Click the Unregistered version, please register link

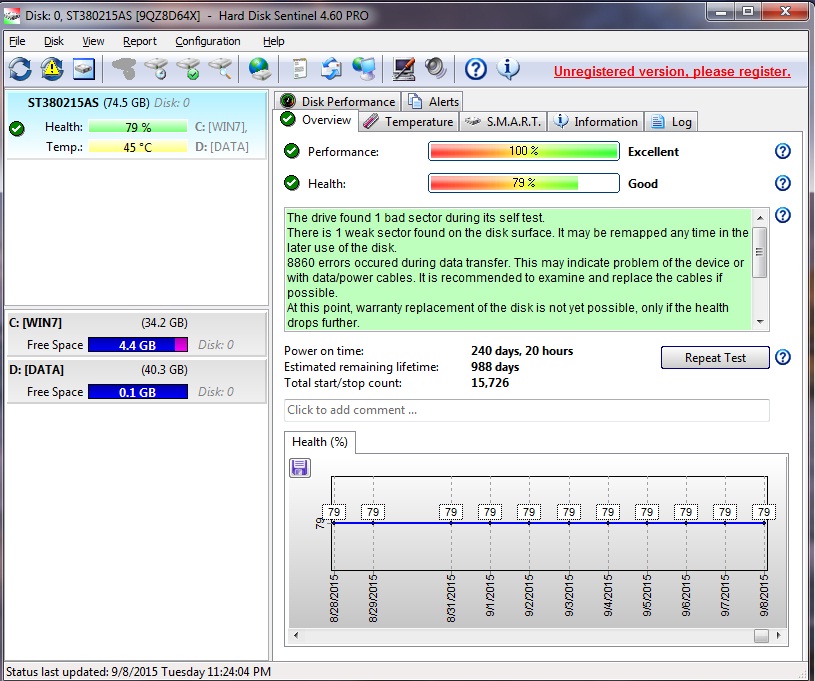point(672,71)
